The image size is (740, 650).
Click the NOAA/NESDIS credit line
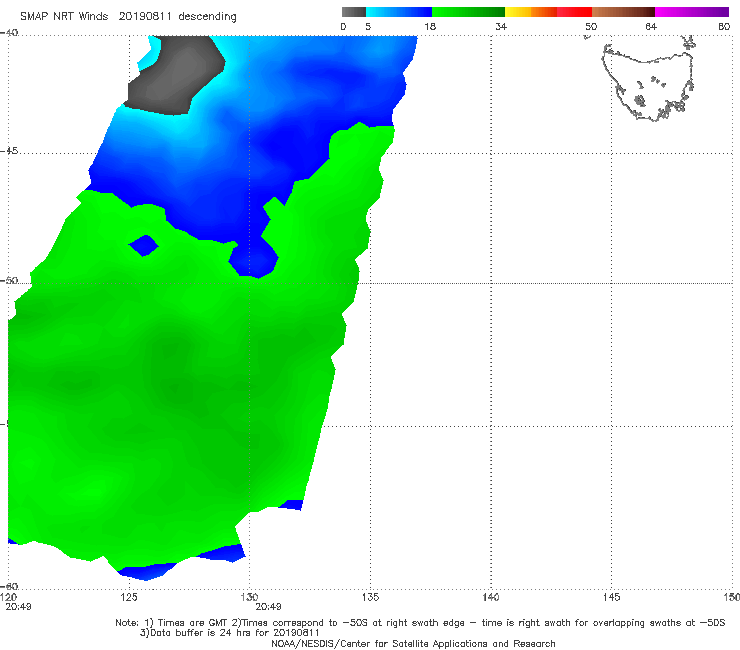click(x=413, y=644)
